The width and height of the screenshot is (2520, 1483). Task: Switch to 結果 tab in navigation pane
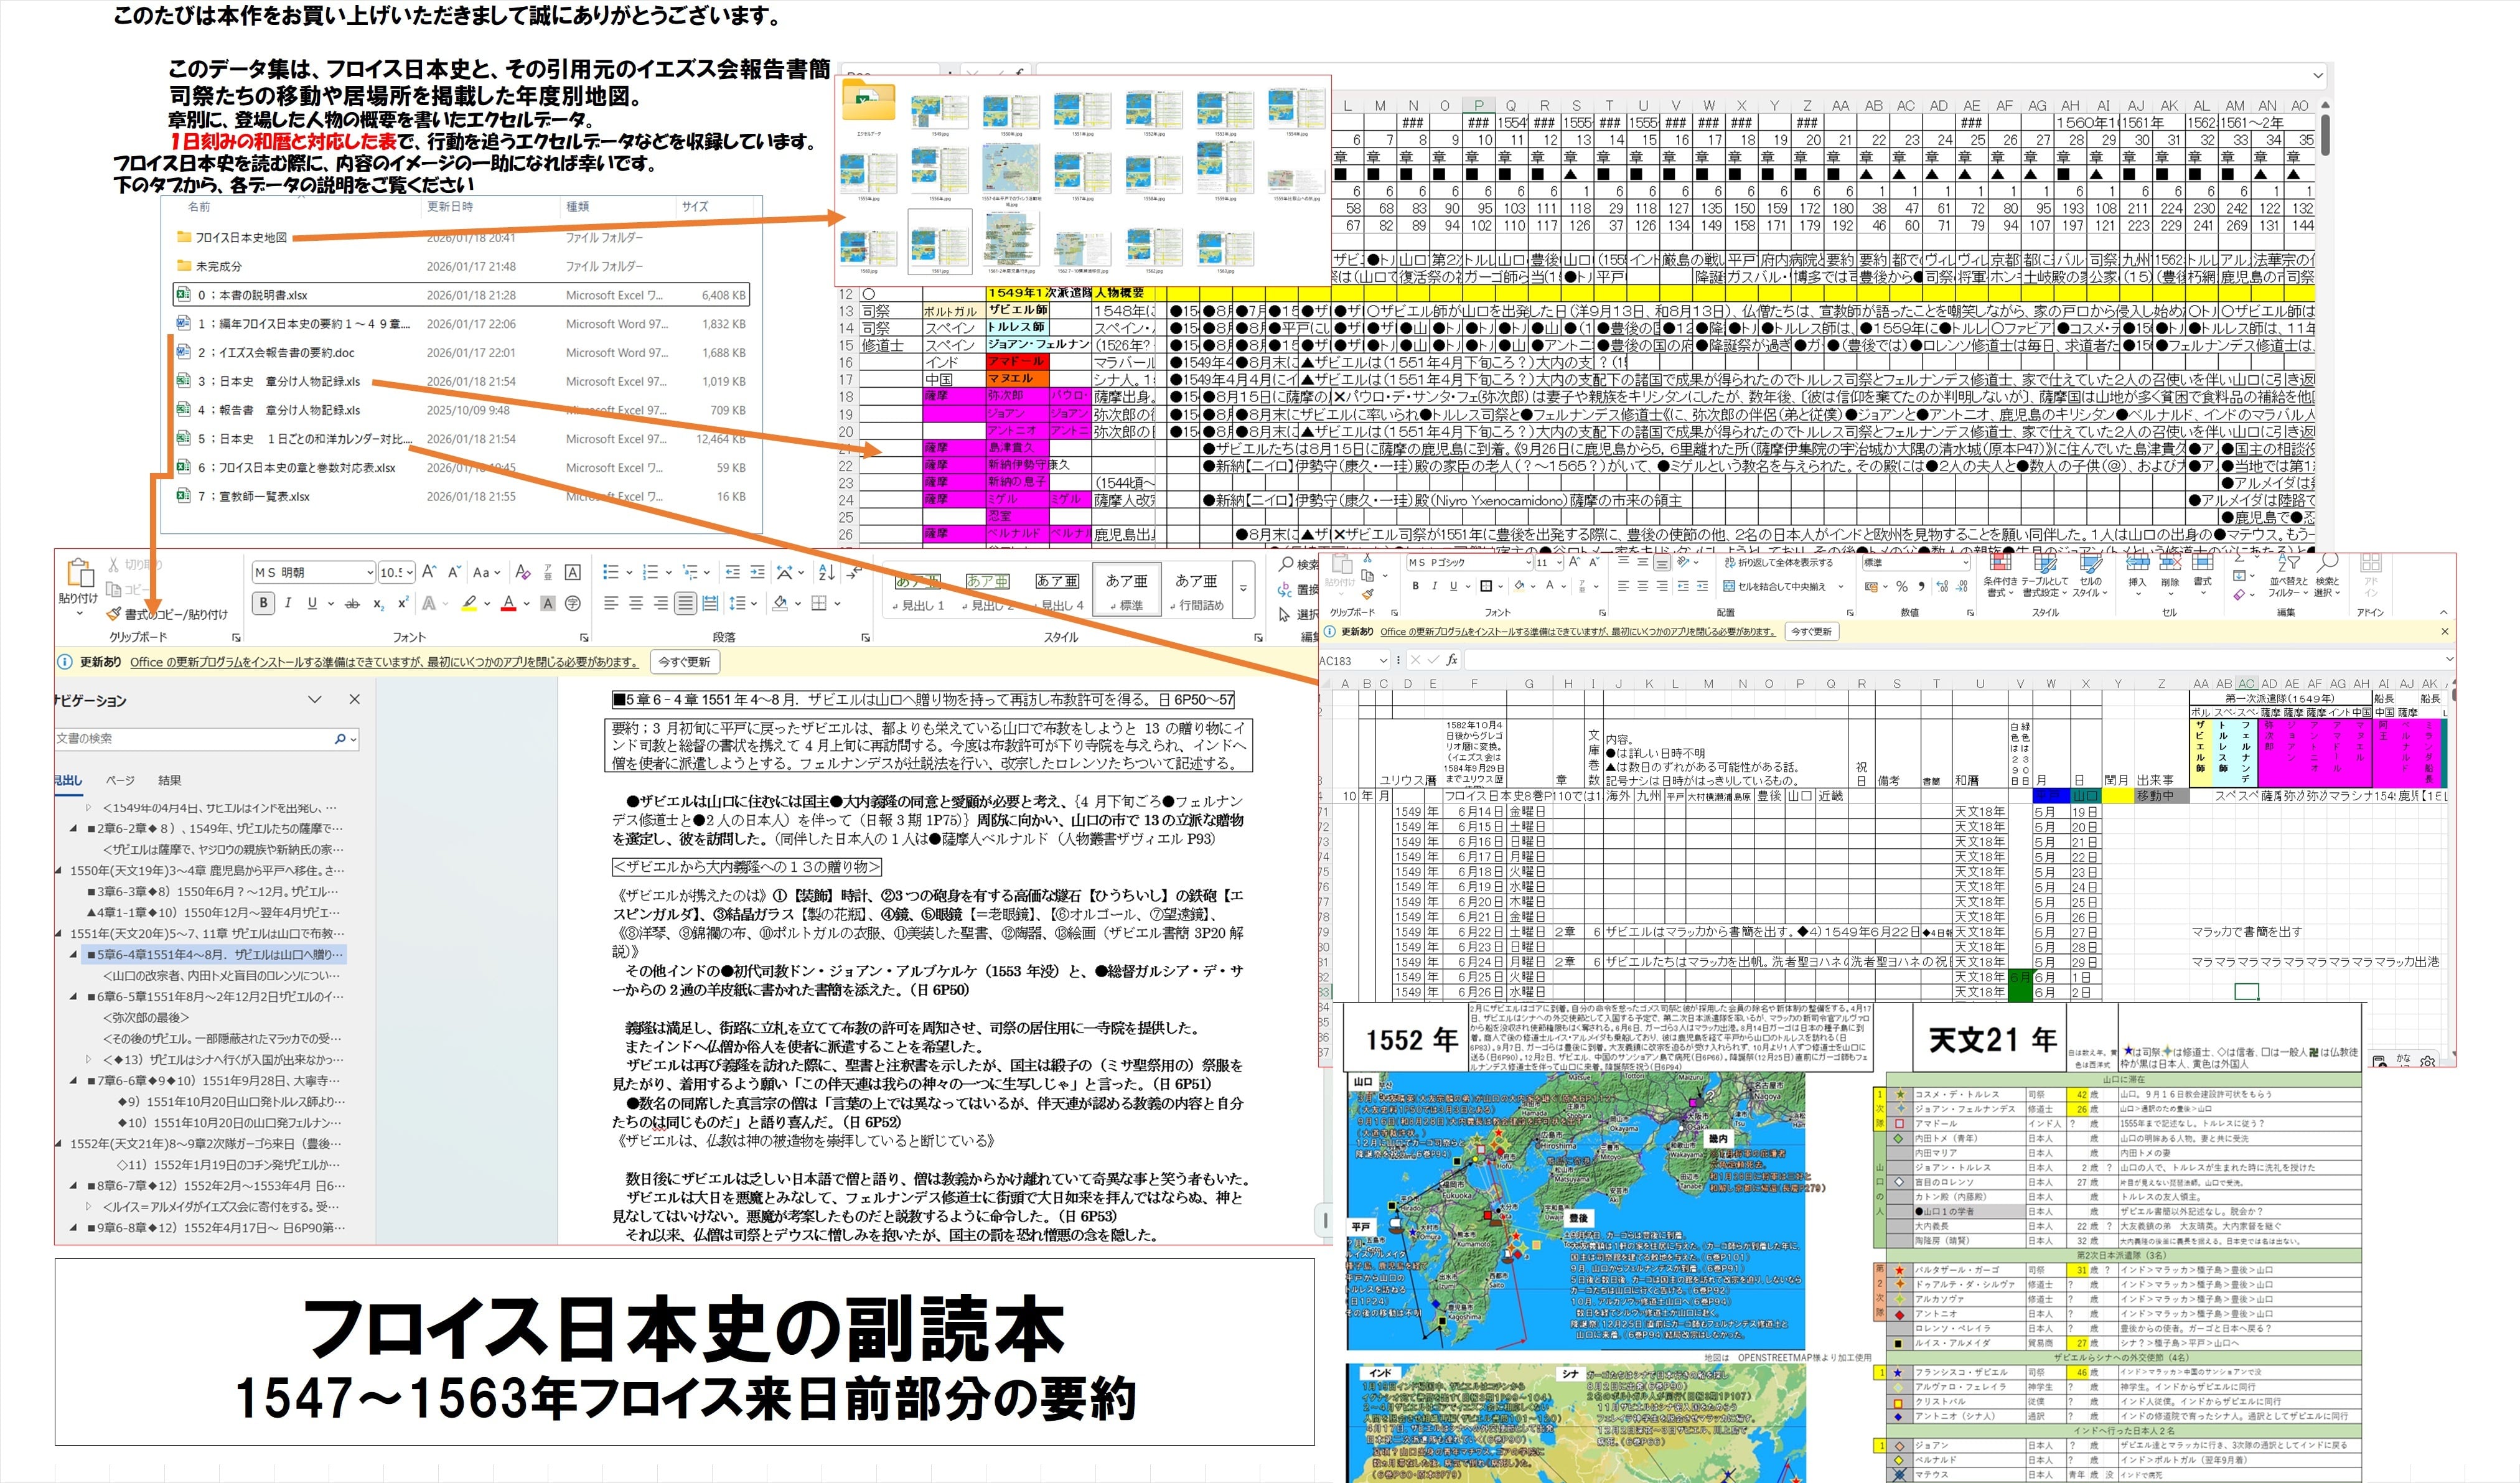169,780
